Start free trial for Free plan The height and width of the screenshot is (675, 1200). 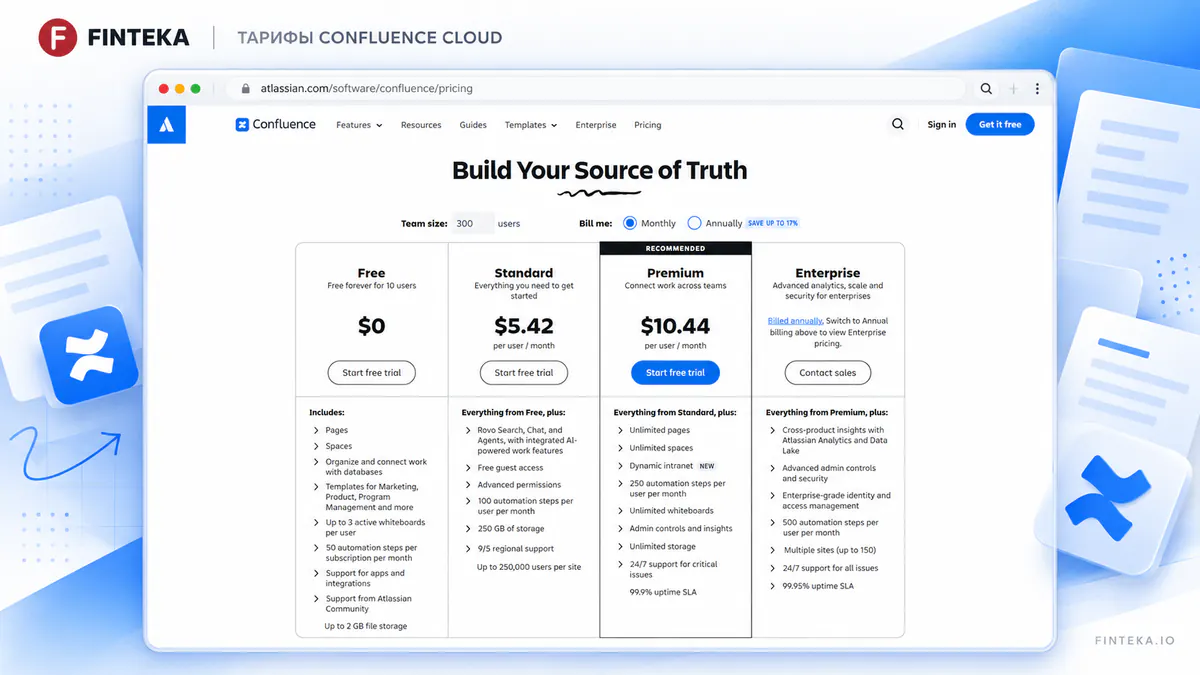click(x=372, y=373)
